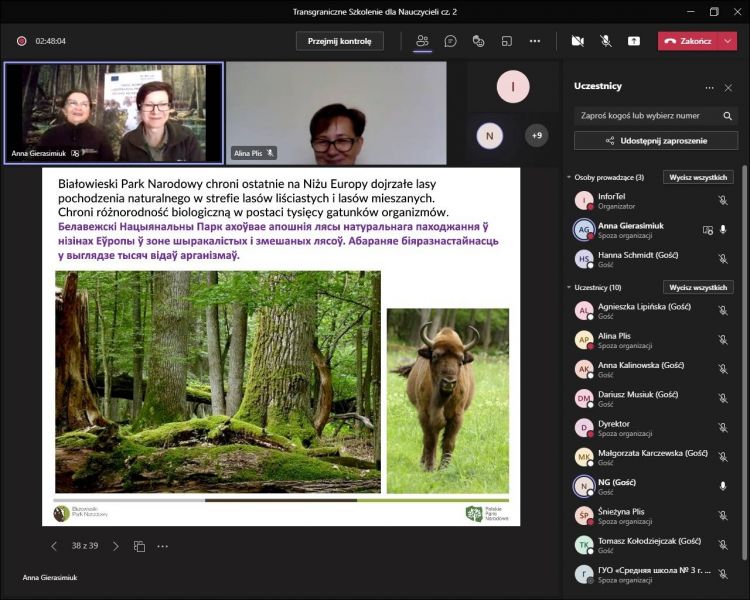This screenshot has height=600, width=750.
Task: Toggle the participants panel visibility
Action: [422, 41]
